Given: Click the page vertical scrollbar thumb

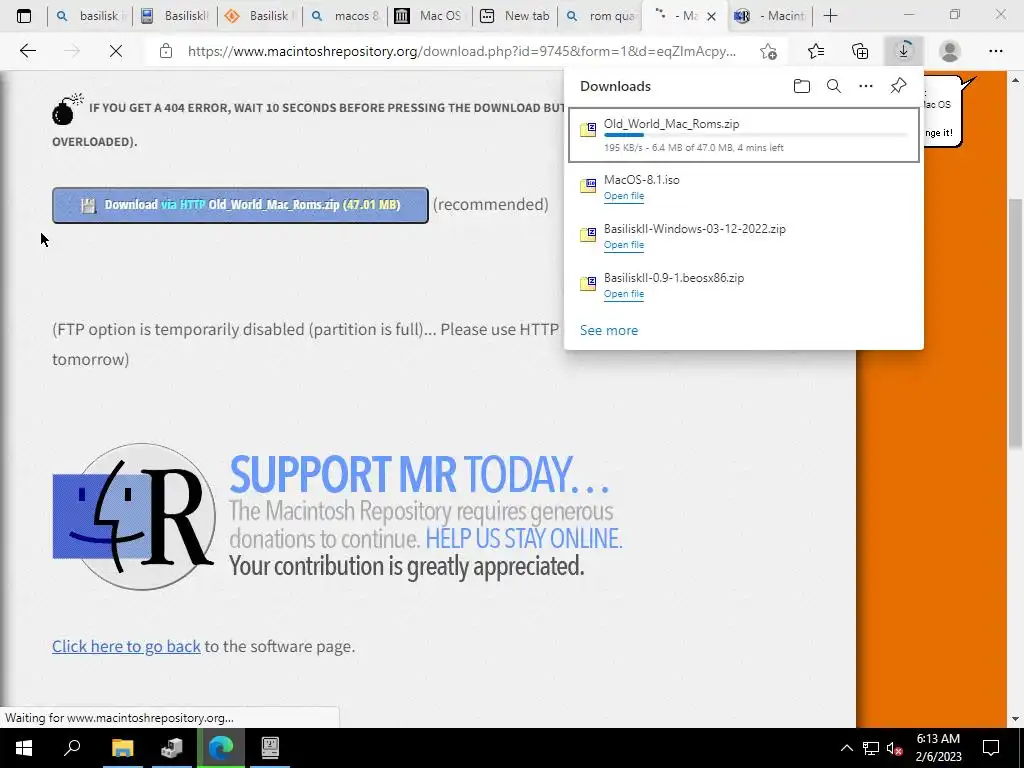Looking at the screenshot, I should [x=1015, y=323].
